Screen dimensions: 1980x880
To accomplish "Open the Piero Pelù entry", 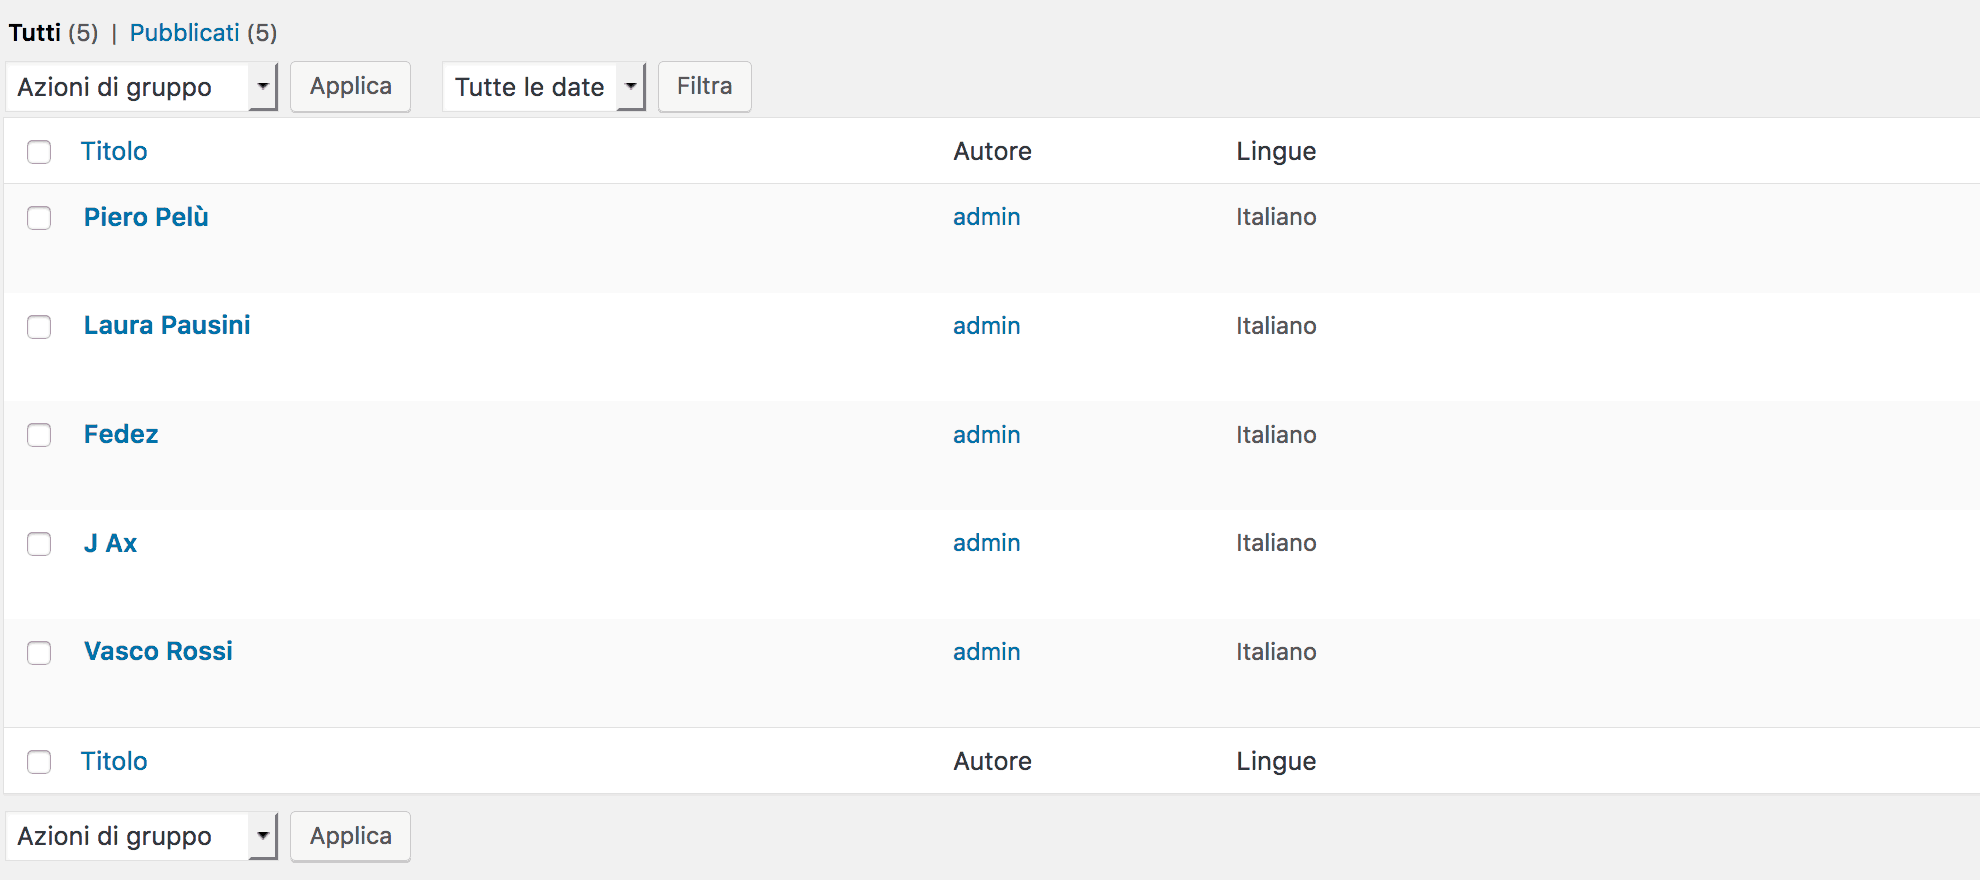I will tap(146, 217).
